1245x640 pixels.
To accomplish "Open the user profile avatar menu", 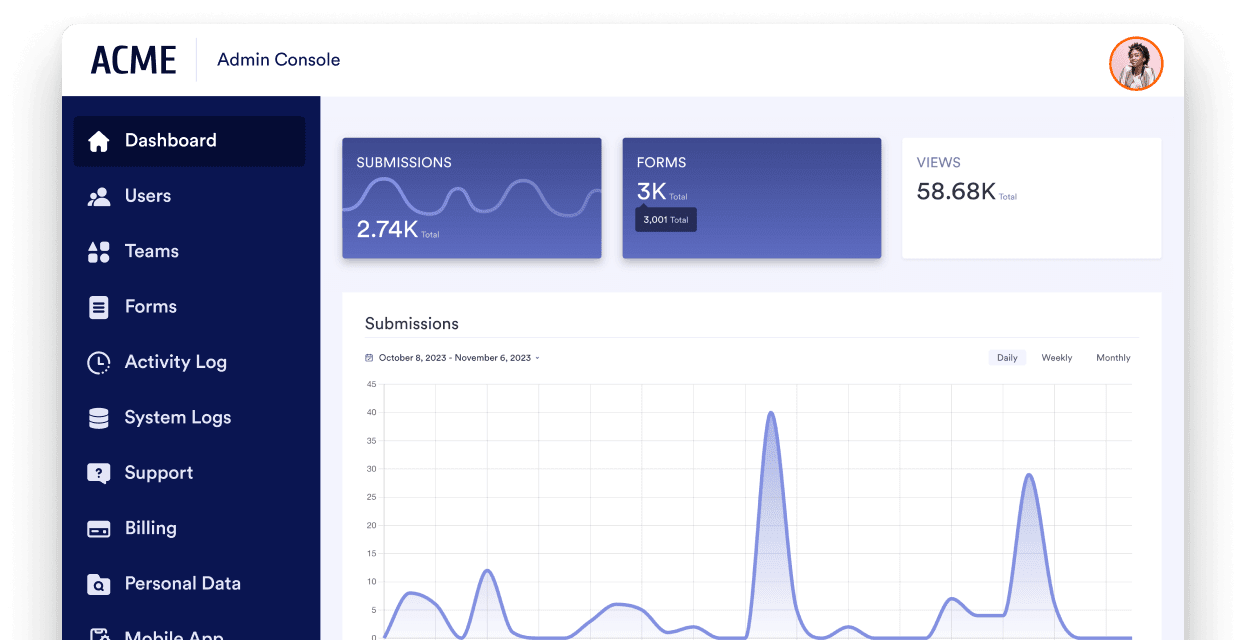I will tap(1136, 63).
